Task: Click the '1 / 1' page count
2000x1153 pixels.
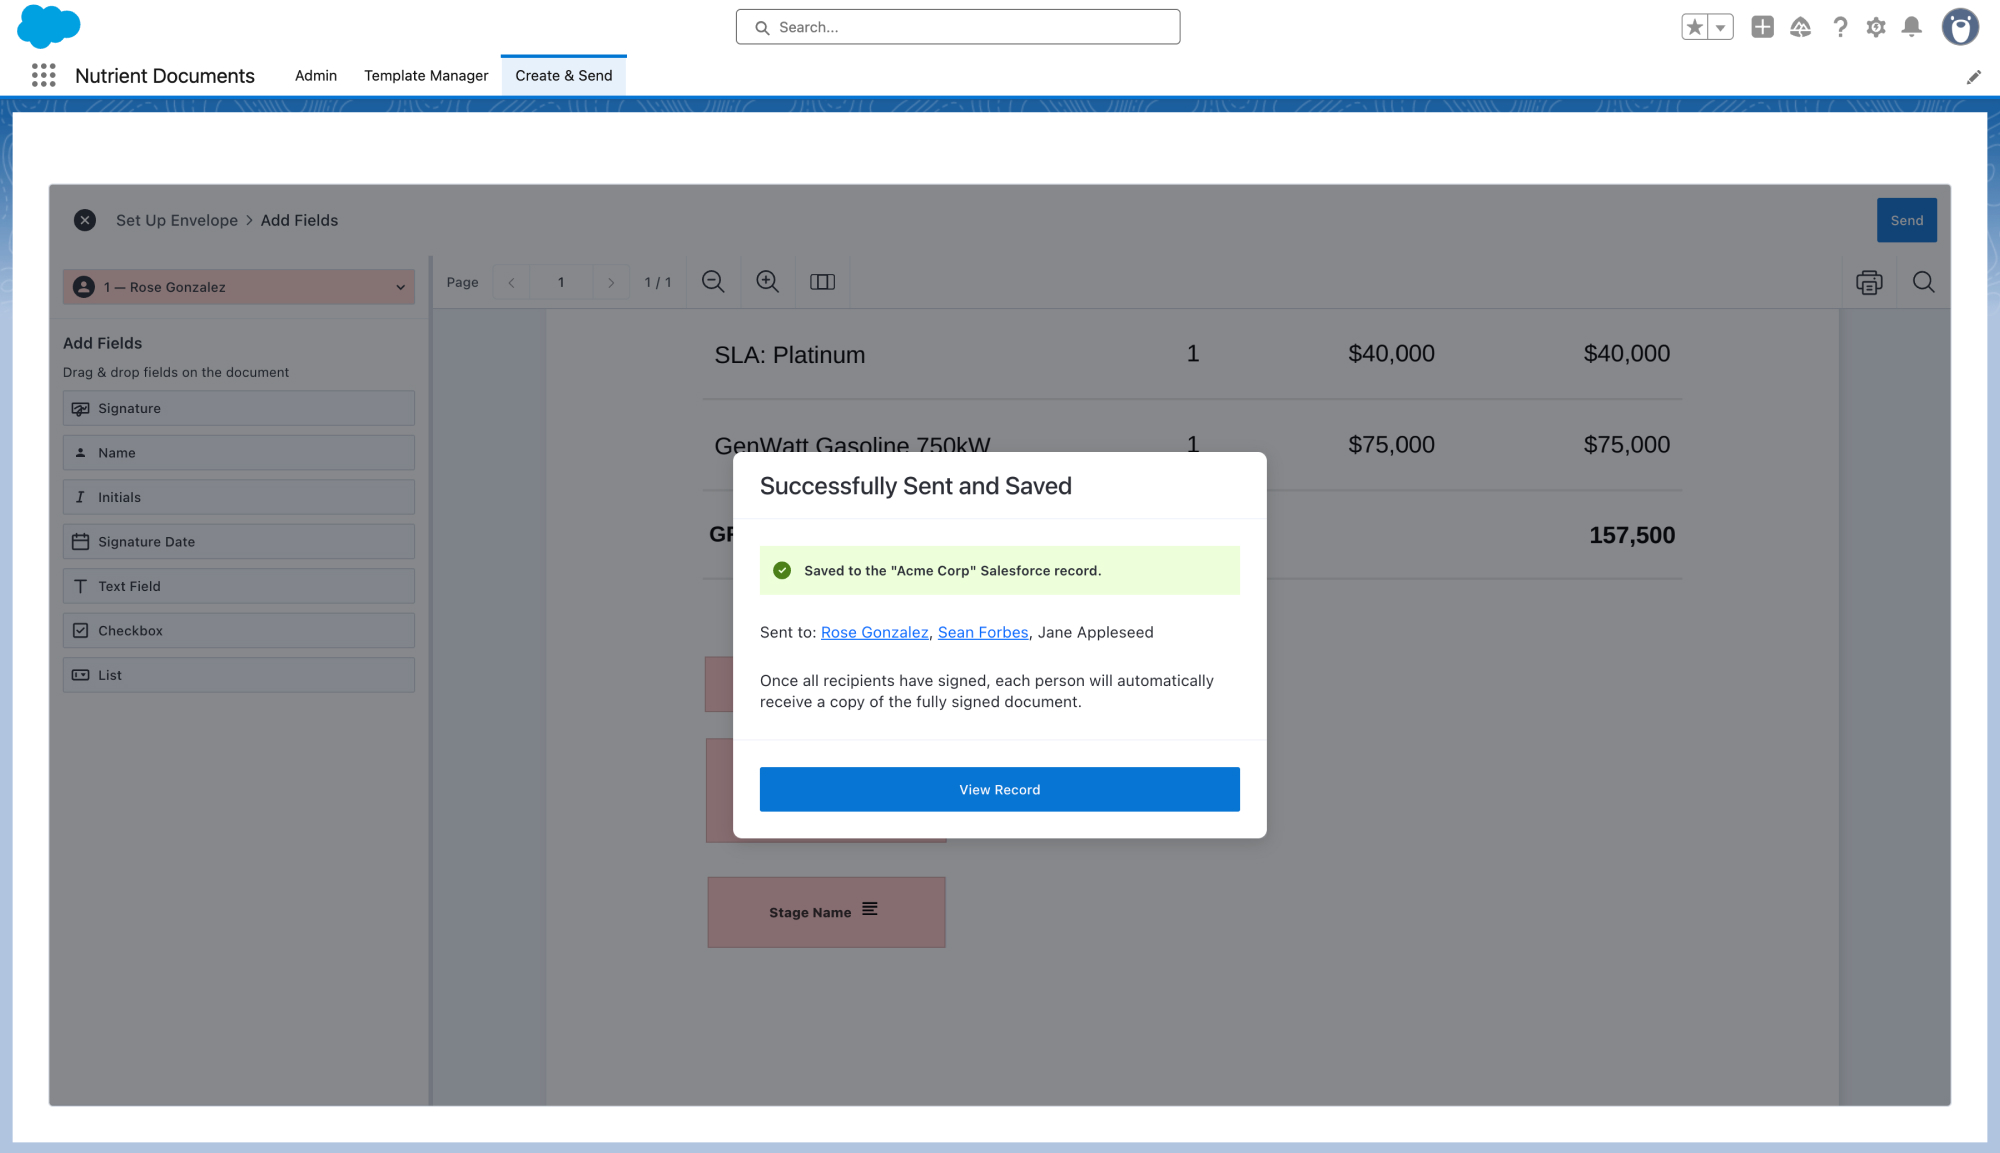Action: pyautogui.click(x=658, y=282)
